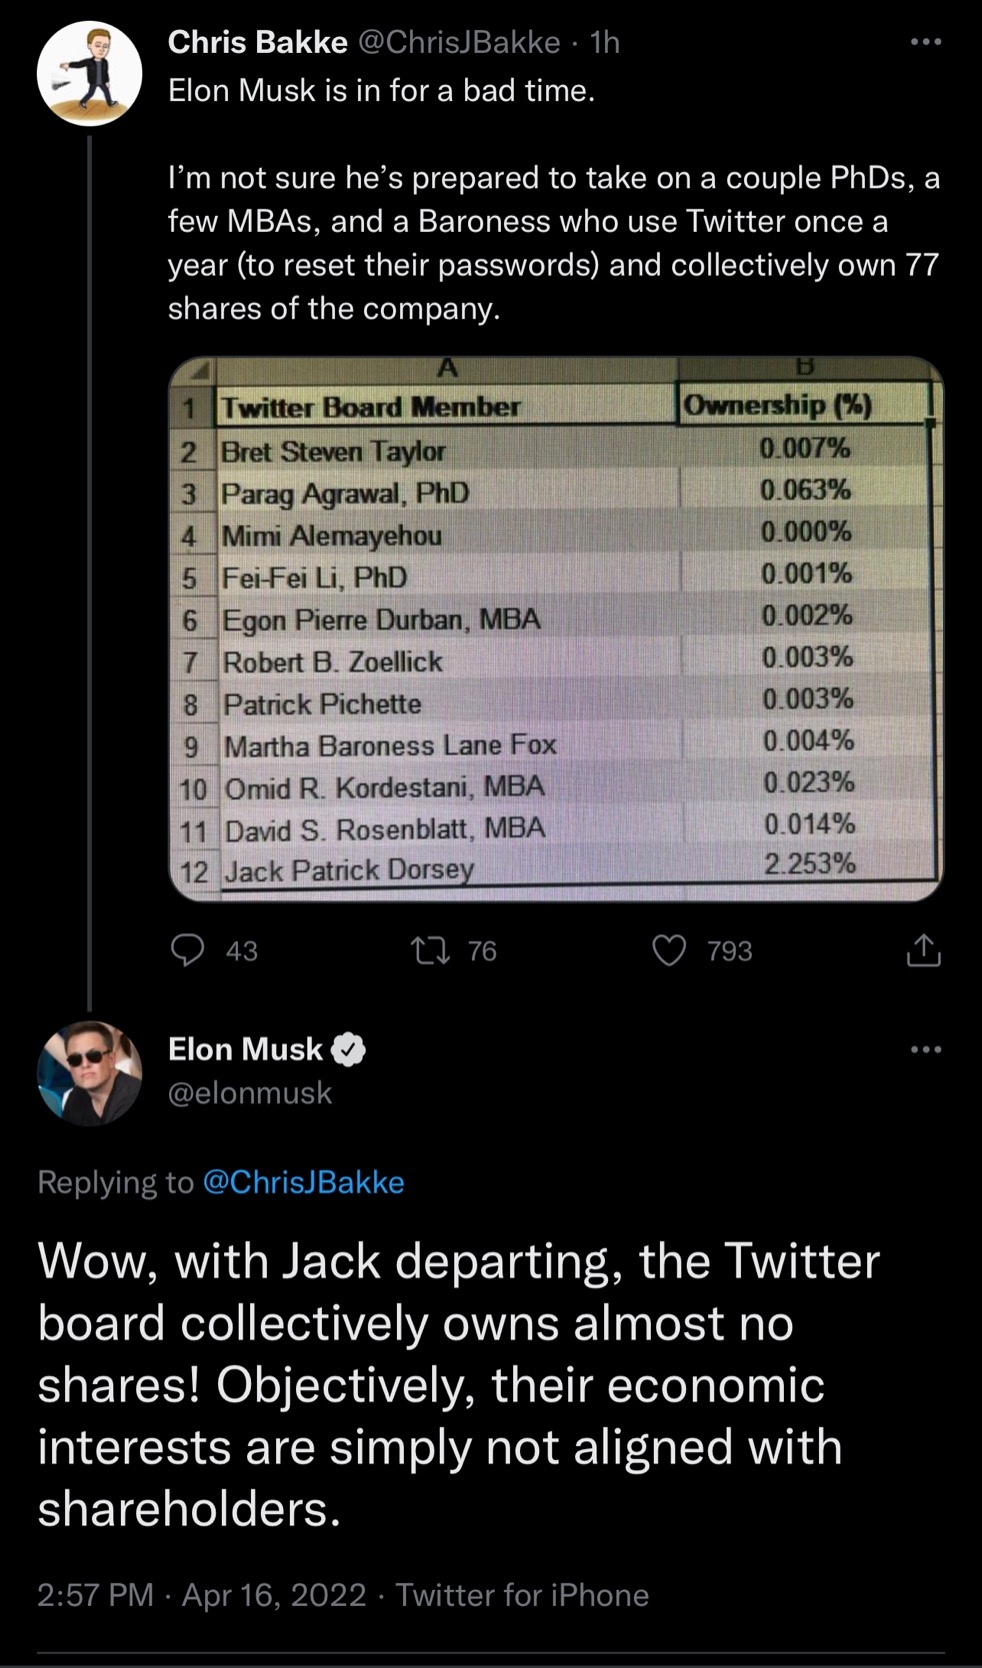Click the Twitter for iPhone source label
This screenshot has height=1668, width=982.
pos(522,1594)
